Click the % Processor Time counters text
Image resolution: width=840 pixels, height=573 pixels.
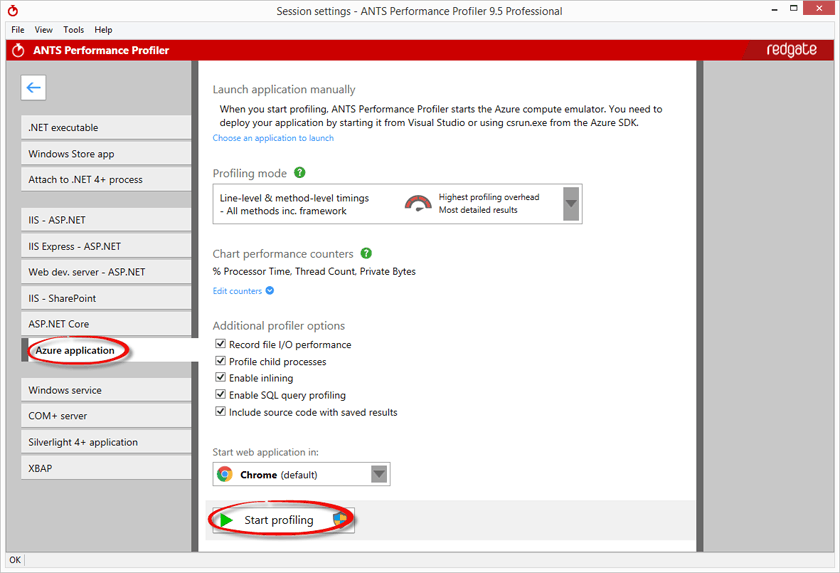[314, 272]
